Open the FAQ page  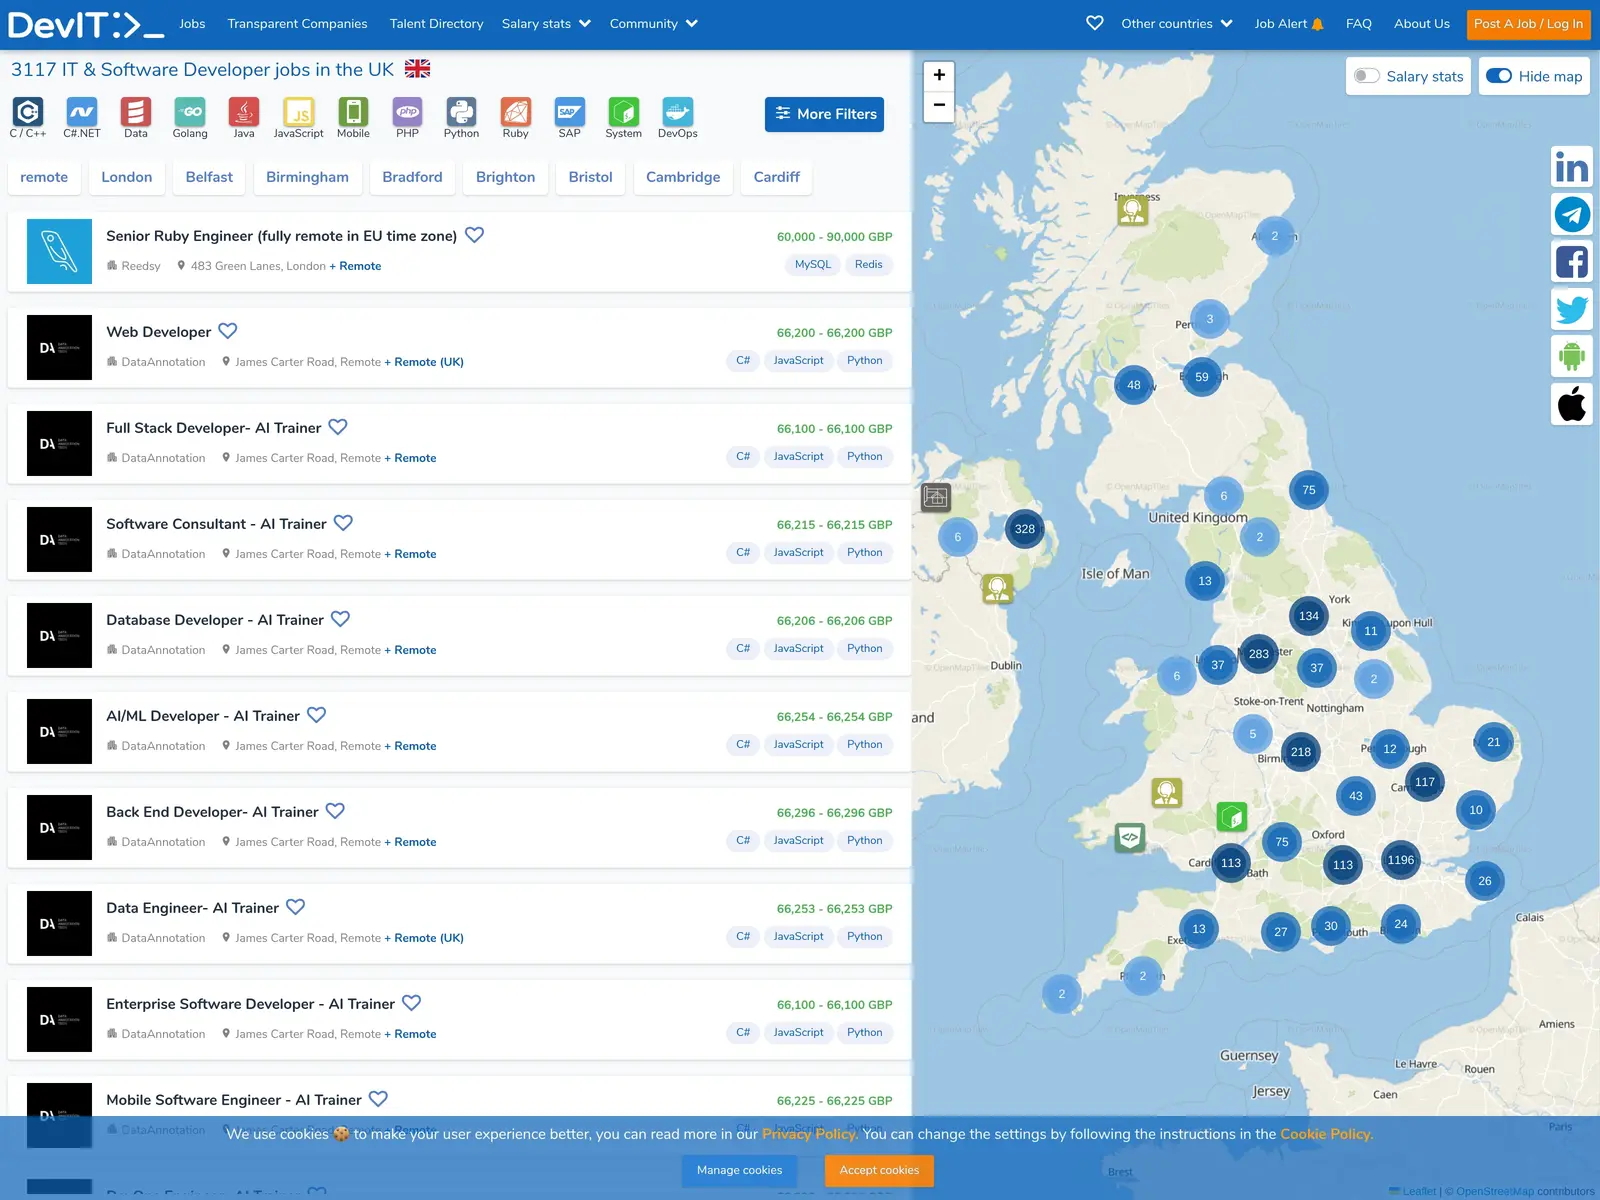click(x=1358, y=23)
